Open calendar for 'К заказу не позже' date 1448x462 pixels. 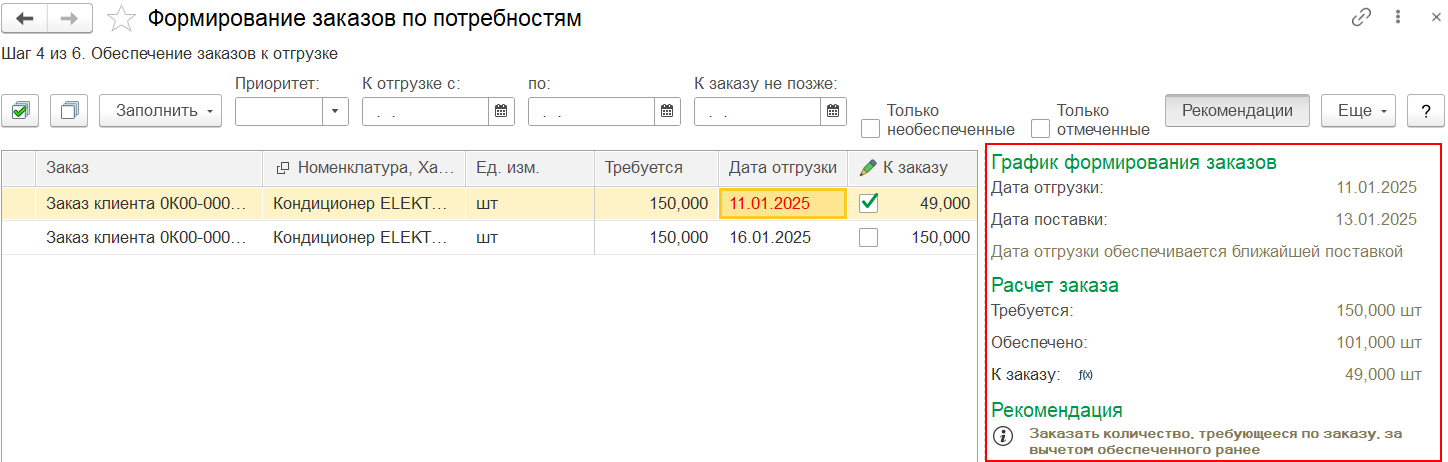pyautogui.click(x=833, y=111)
